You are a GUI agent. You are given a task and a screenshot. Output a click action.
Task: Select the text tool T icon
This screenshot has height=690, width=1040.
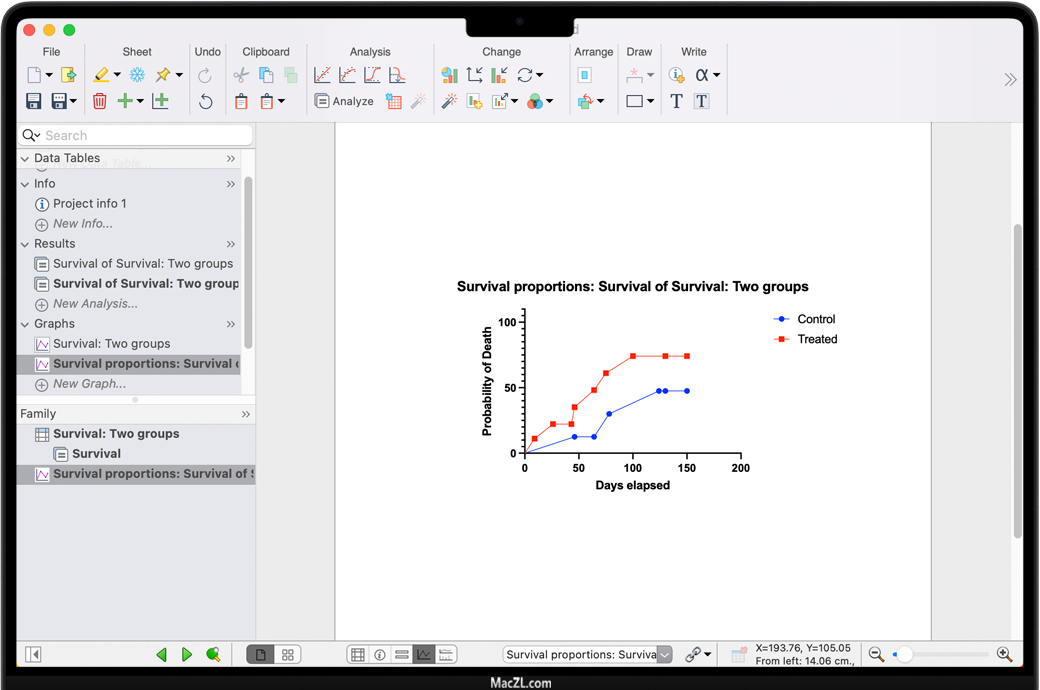(676, 101)
